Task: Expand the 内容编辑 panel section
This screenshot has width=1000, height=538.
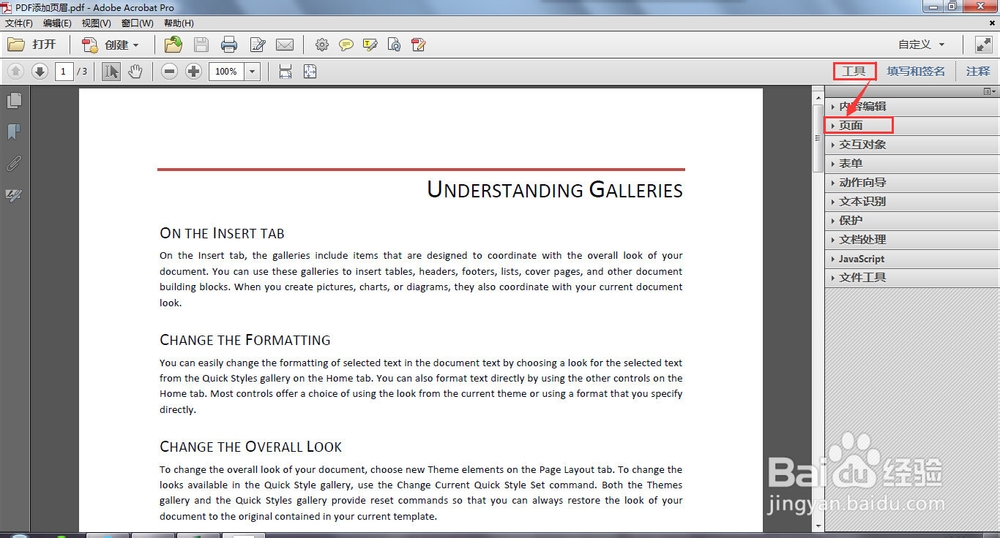Action: (x=912, y=106)
